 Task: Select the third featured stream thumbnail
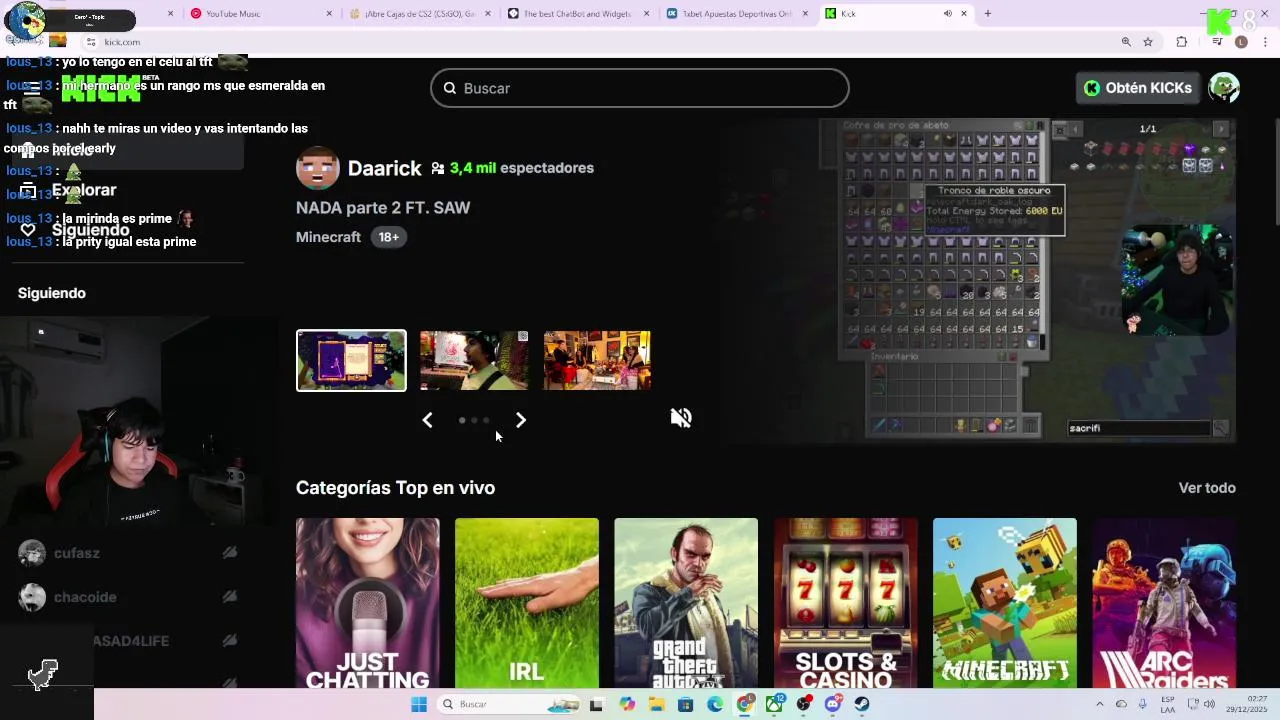597,360
